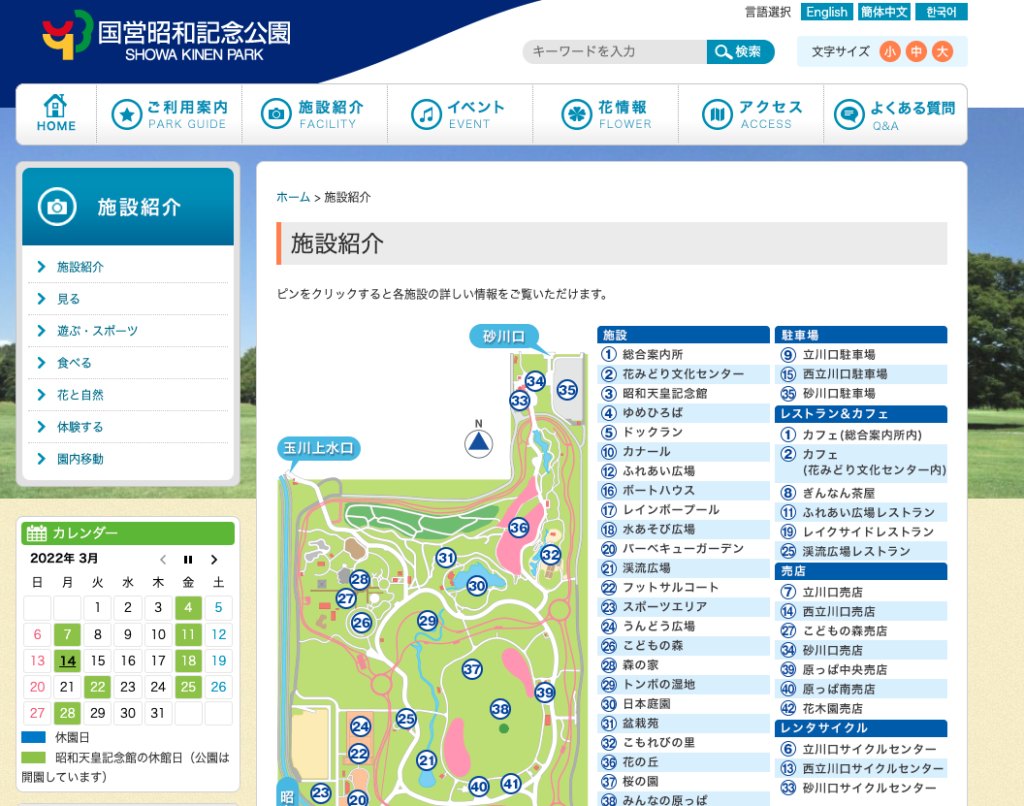The width and height of the screenshot is (1024, 806).
Task: Go to previous month in calendar
Action: pyautogui.click(x=163, y=559)
